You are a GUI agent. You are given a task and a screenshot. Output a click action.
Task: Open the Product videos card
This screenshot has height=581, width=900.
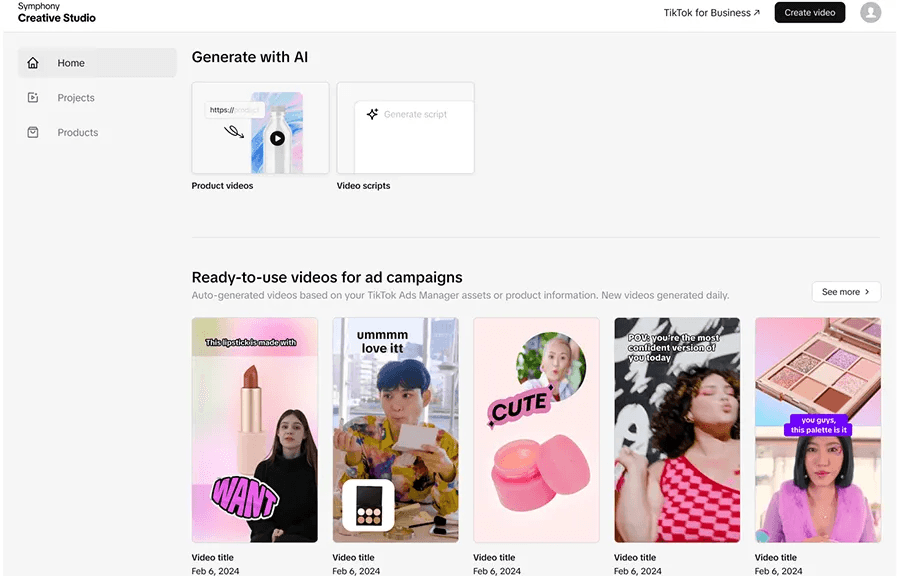(261, 127)
